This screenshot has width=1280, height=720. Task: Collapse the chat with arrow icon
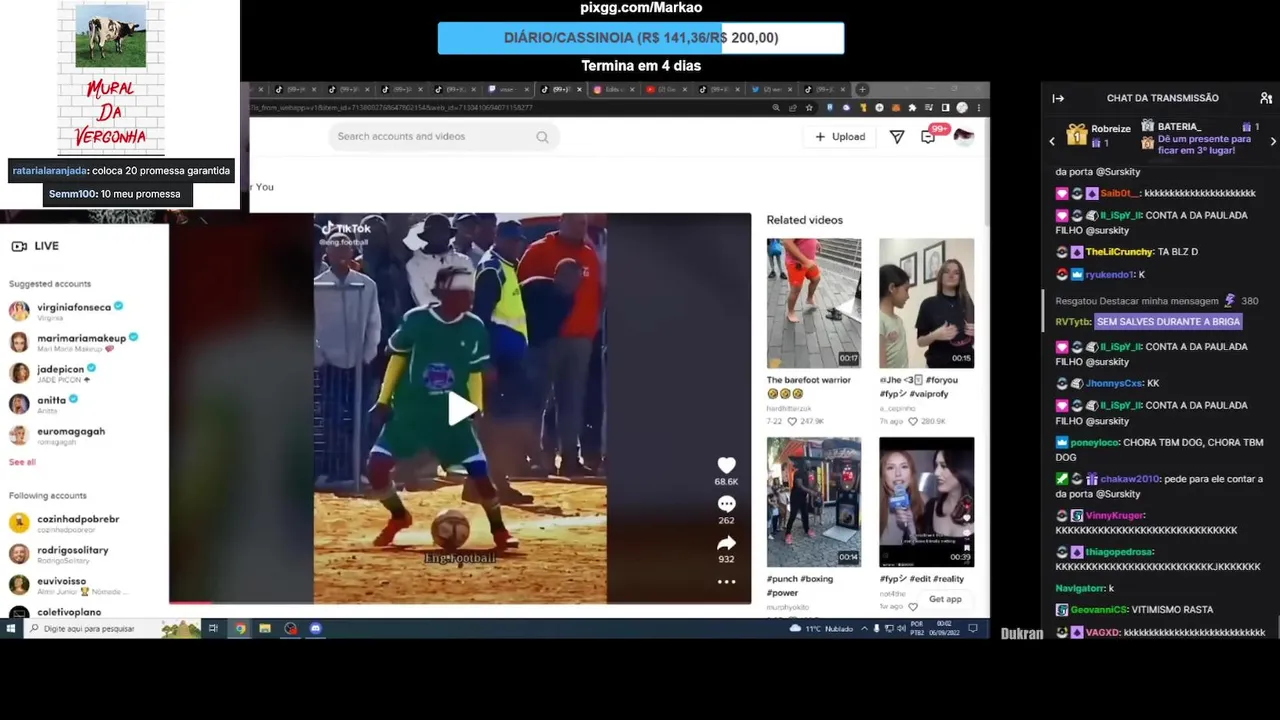click(x=1058, y=98)
